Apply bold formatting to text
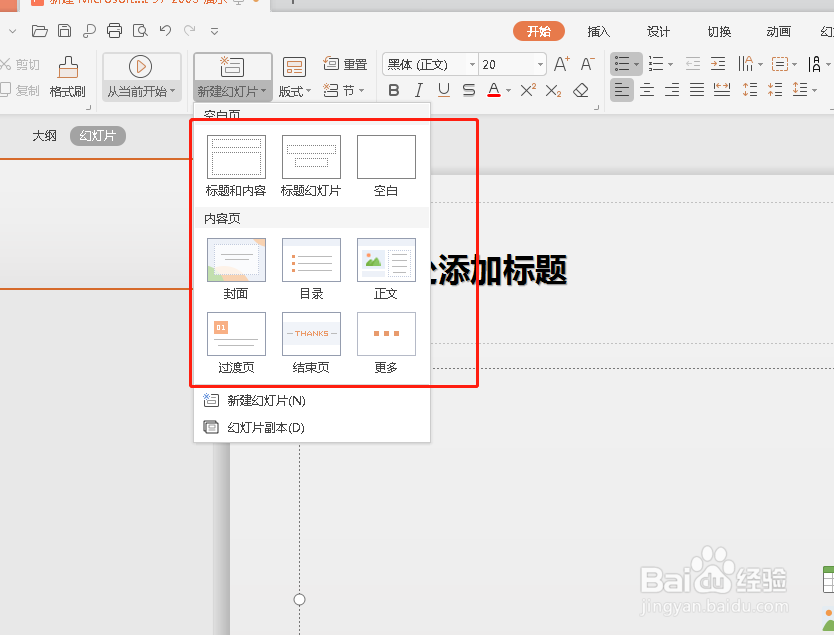This screenshot has width=834, height=635. point(393,90)
